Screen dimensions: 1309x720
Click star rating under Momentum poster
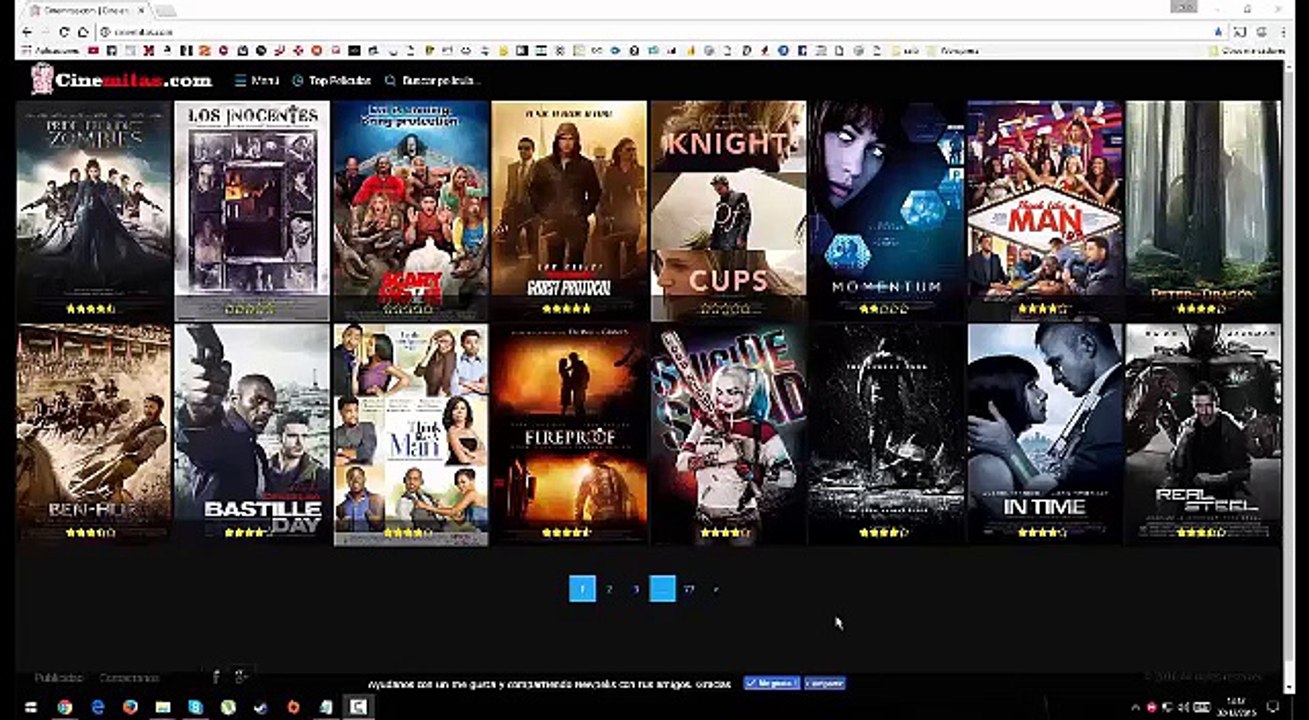[x=884, y=309]
